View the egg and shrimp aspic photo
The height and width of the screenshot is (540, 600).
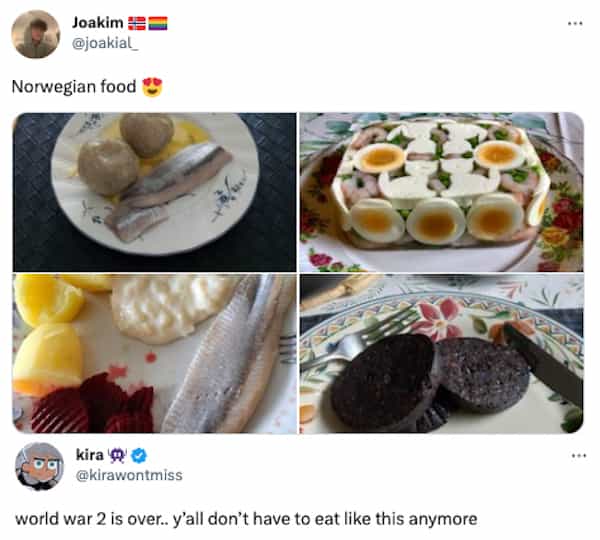441,191
